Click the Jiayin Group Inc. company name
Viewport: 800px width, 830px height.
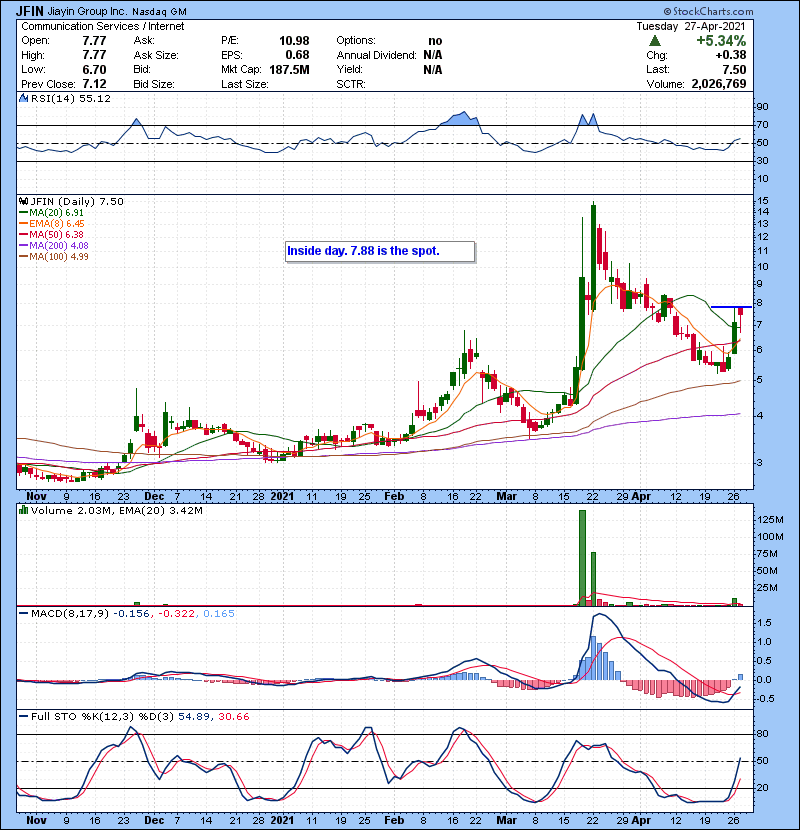[87, 11]
